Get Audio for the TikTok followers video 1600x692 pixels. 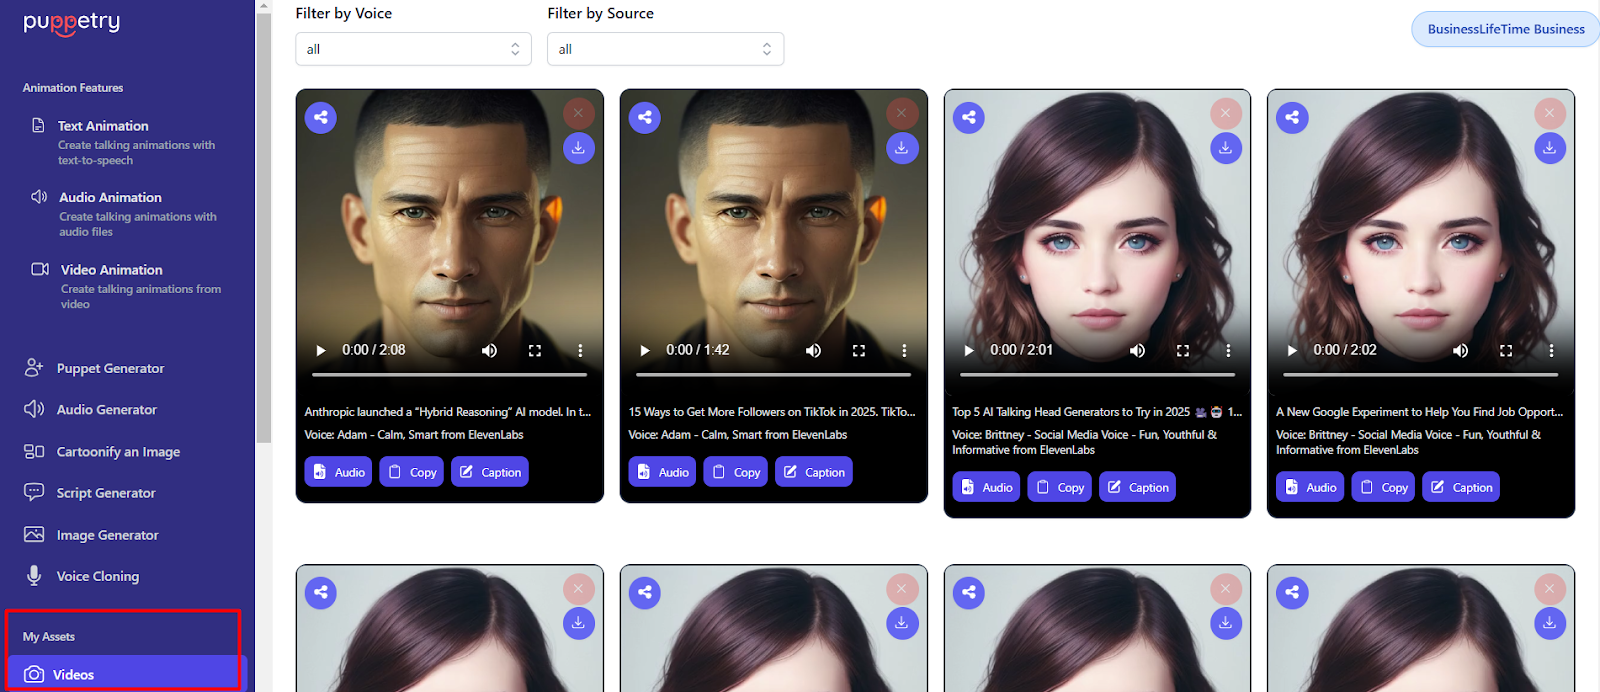pos(663,472)
